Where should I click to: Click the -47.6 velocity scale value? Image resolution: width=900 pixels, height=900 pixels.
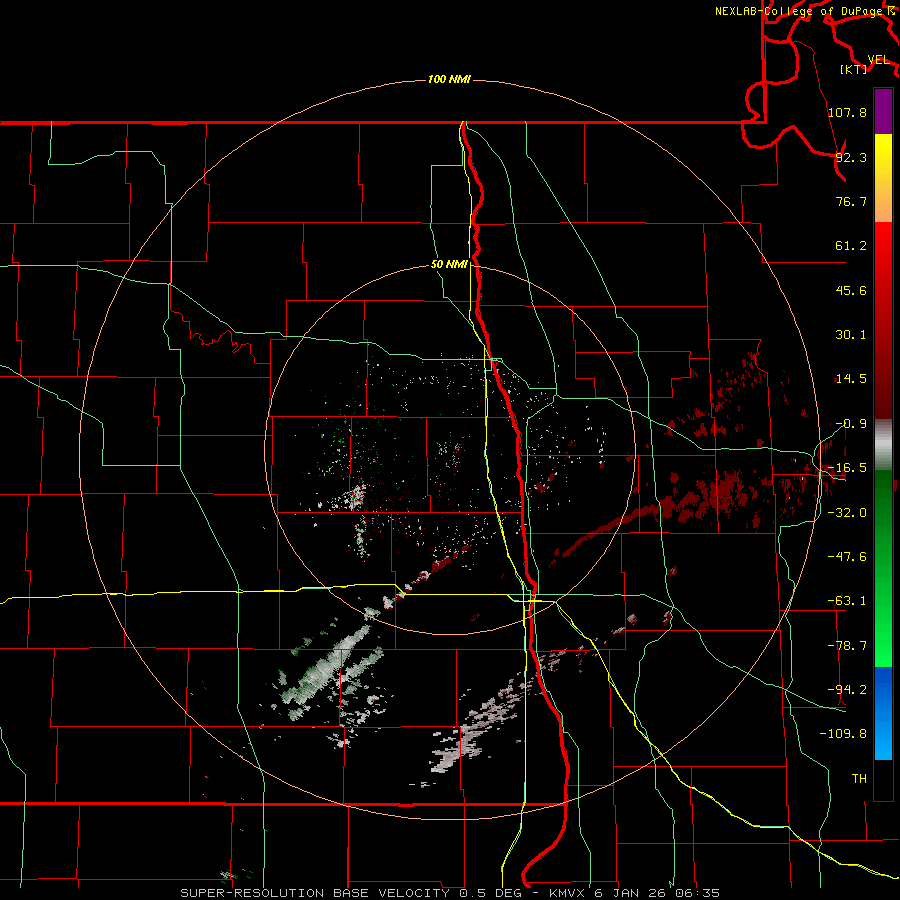click(x=847, y=557)
